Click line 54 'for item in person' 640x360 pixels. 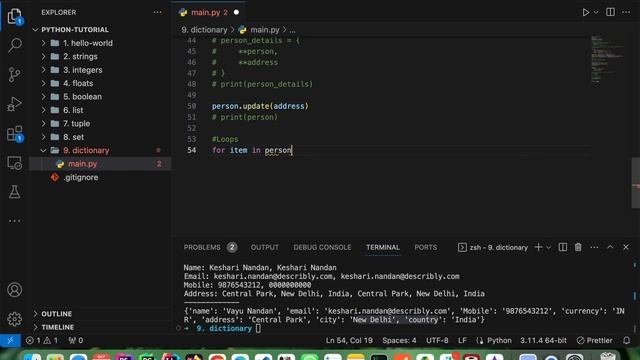coord(252,150)
